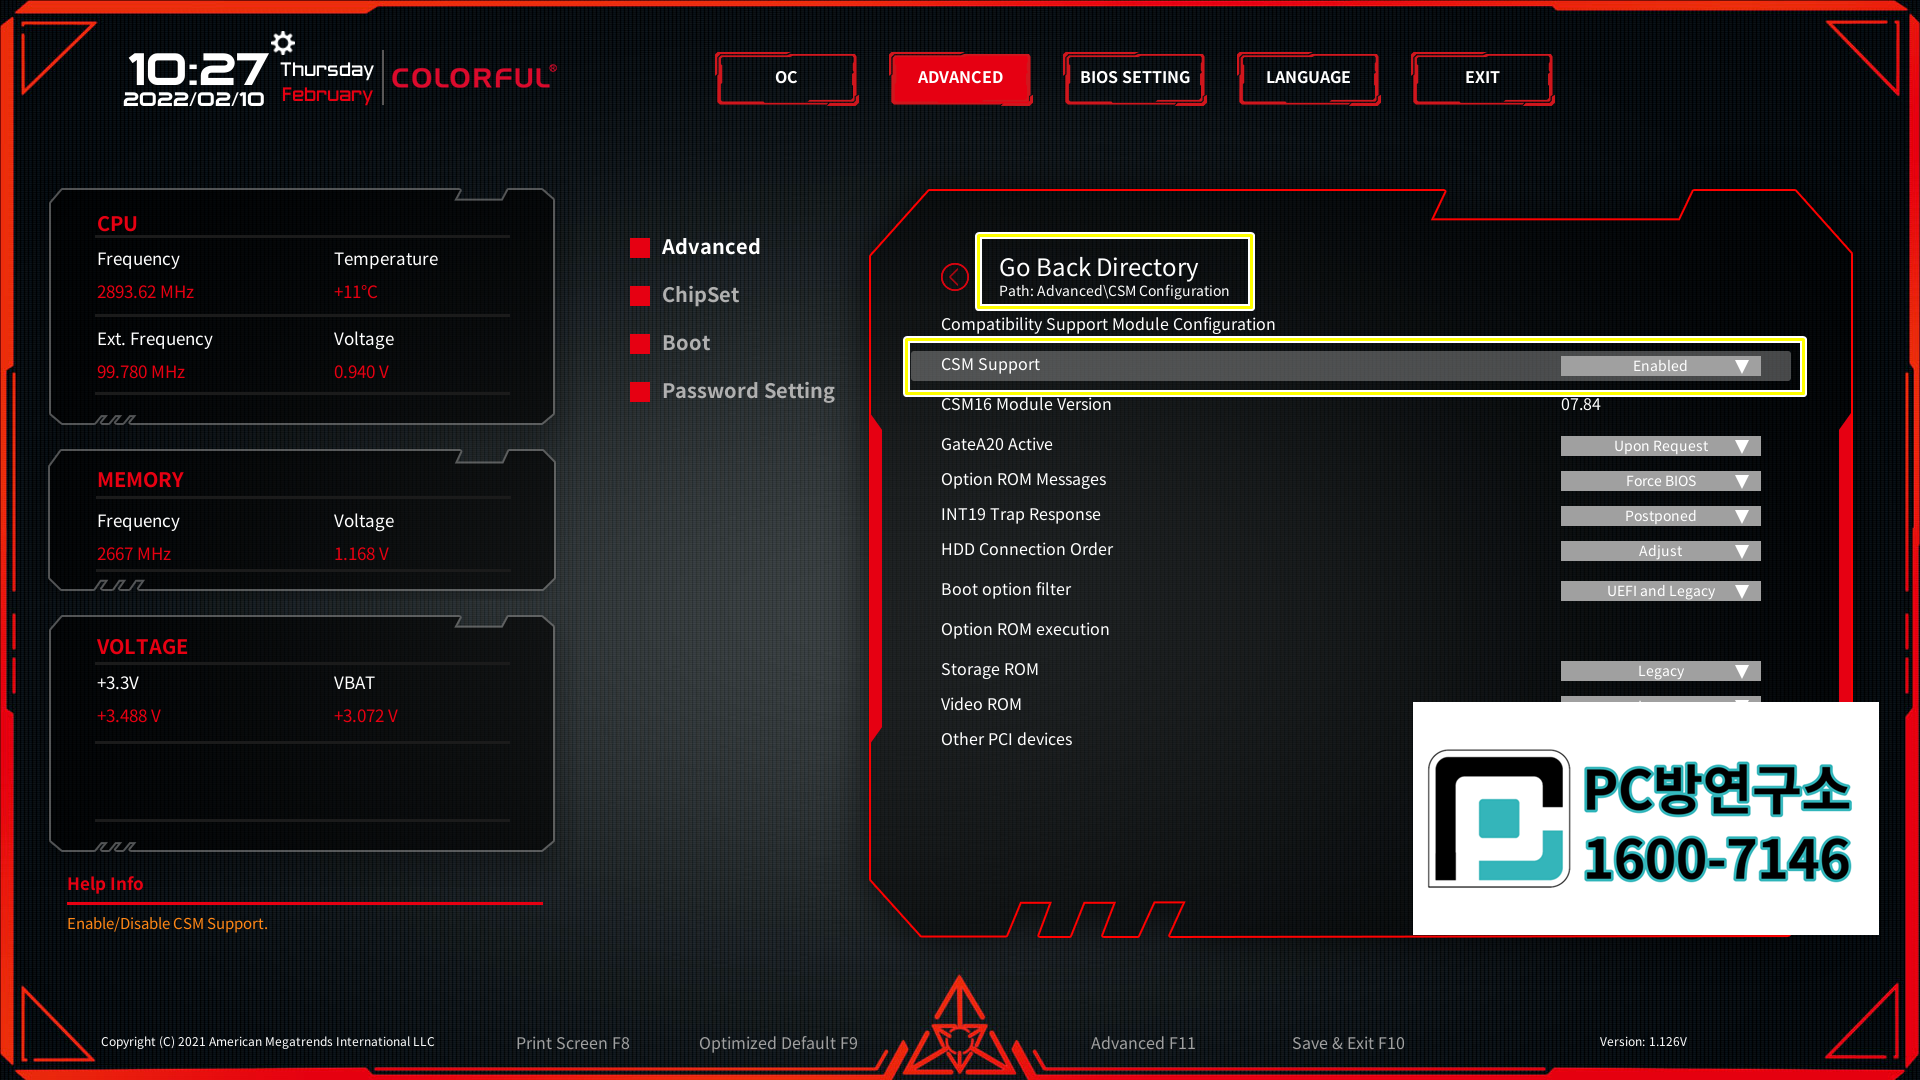
Task: Open the BIOS SETTING tab
Action: pos(1134,78)
